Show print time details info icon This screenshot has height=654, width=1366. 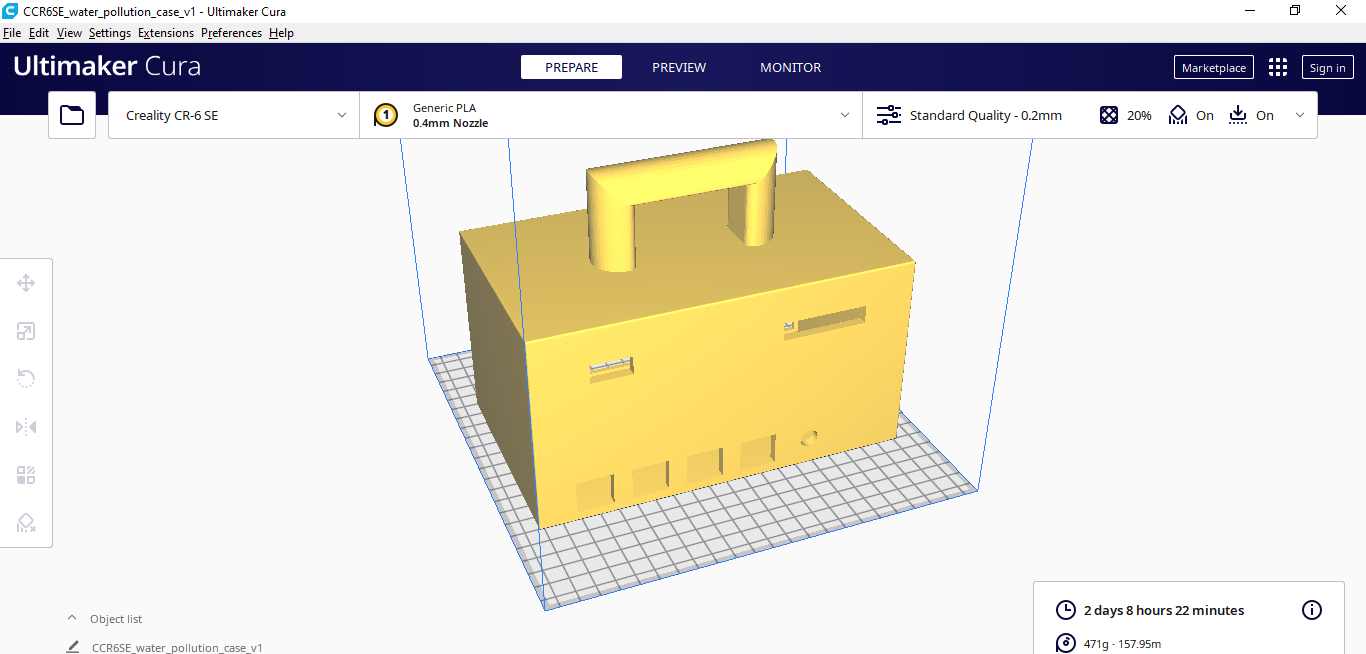(x=1312, y=610)
